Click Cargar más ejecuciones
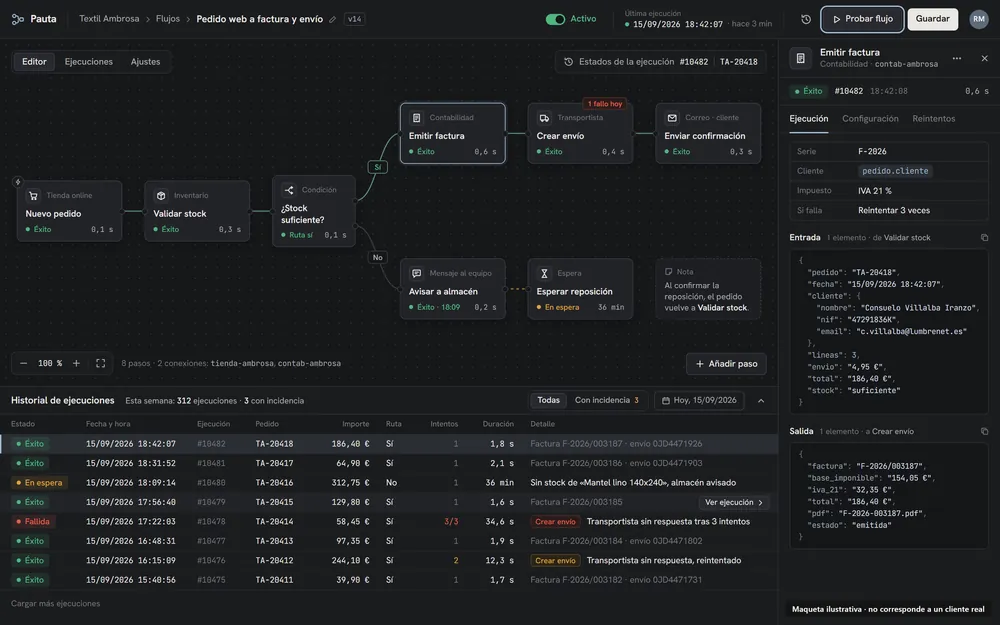Image resolution: width=1000 pixels, height=625 pixels. click(x=55, y=603)
